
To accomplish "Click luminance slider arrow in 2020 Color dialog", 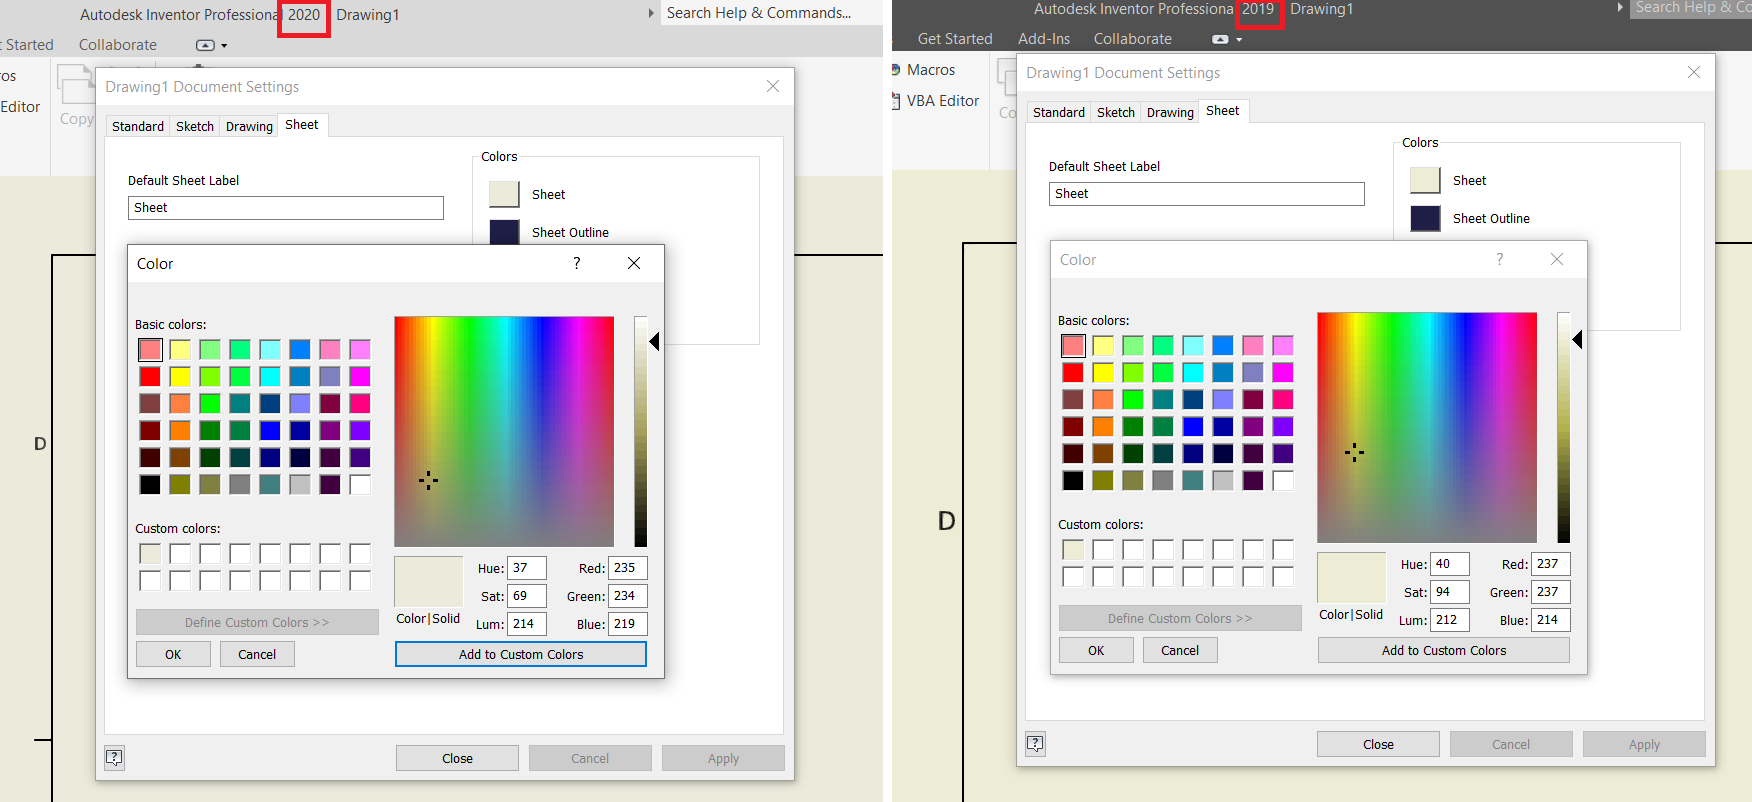I will pos(654,342).
